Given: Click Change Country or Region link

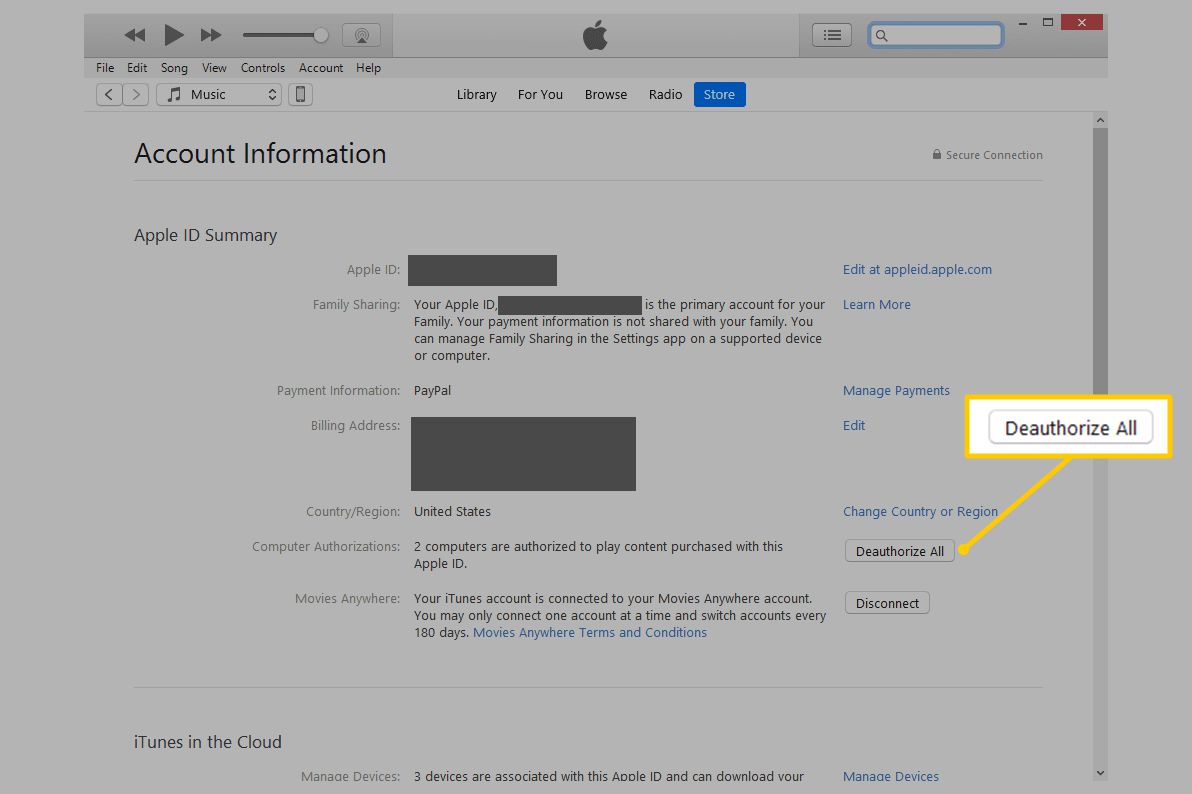Looking at the screenshot, I should 920,512.
